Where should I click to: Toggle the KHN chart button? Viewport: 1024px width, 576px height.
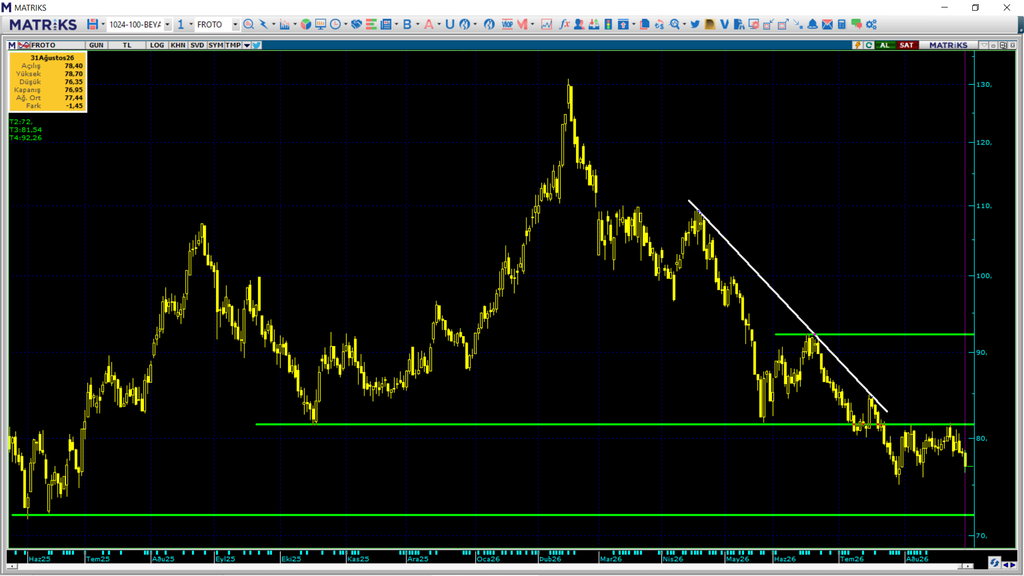178,45
